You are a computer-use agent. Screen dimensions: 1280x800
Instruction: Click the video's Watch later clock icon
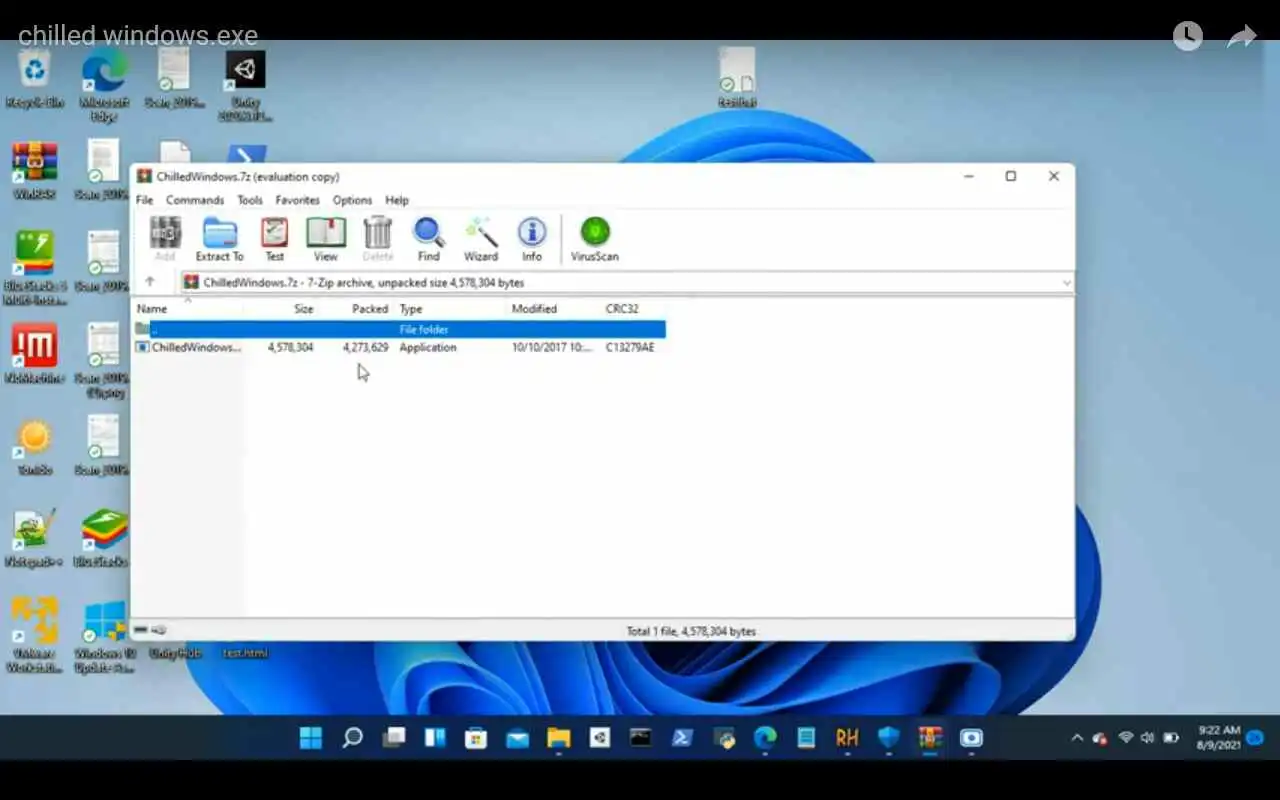[x=1188, y=36]
